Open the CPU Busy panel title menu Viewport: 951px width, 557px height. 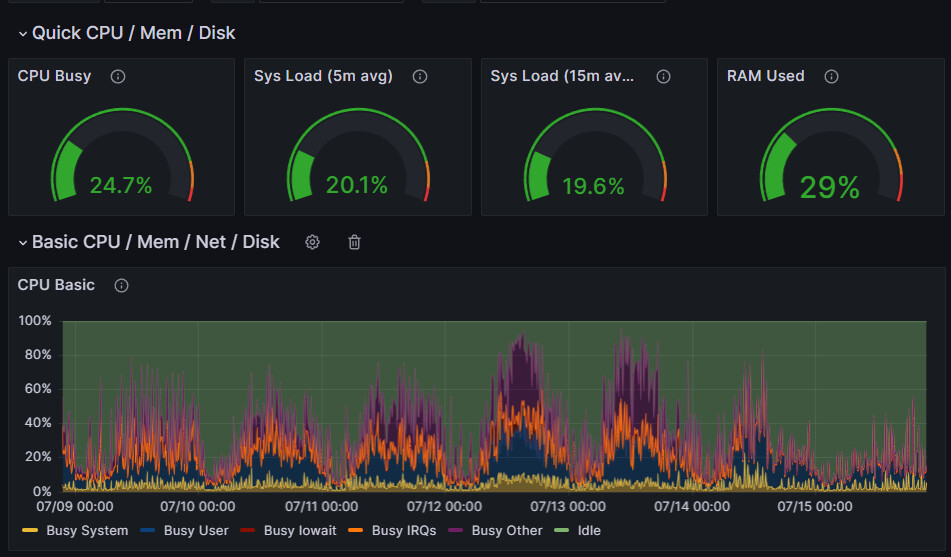(54, 76)
